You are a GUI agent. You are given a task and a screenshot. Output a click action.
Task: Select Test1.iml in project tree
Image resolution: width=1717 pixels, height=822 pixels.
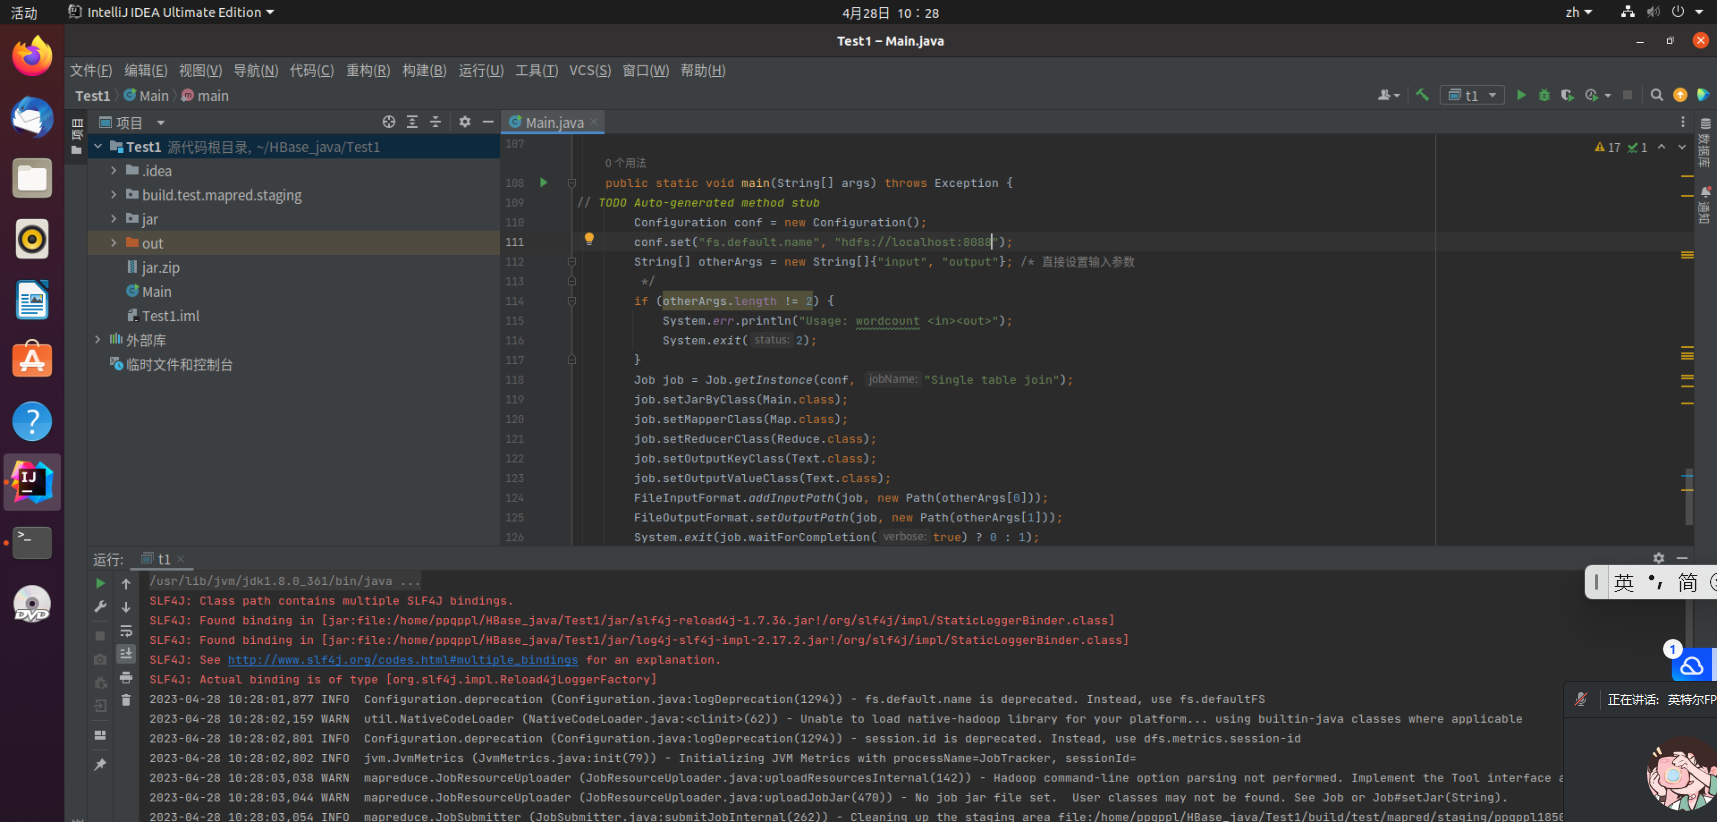[x=163, y=316]
